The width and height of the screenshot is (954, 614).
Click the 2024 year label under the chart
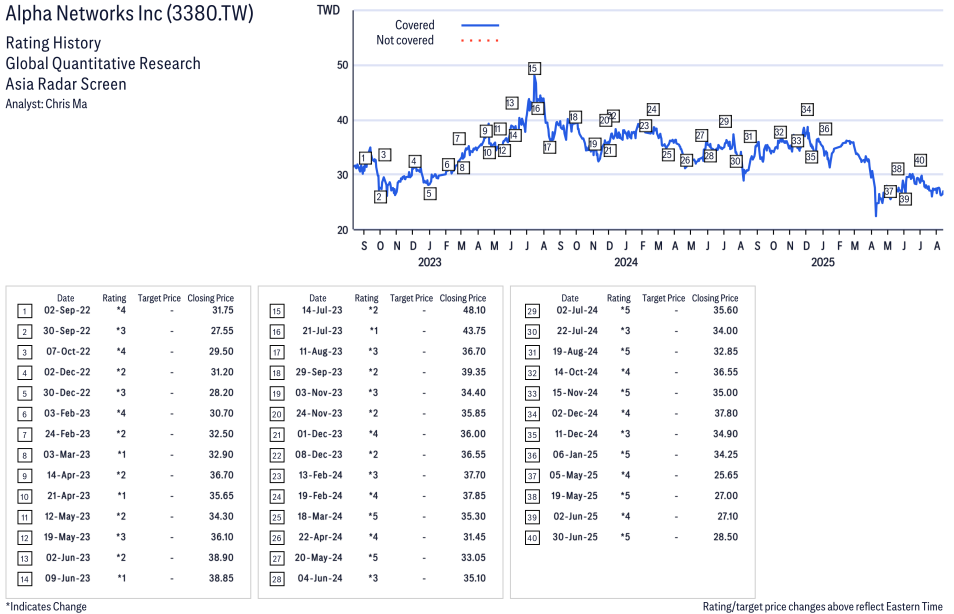(x=626, y=262)
